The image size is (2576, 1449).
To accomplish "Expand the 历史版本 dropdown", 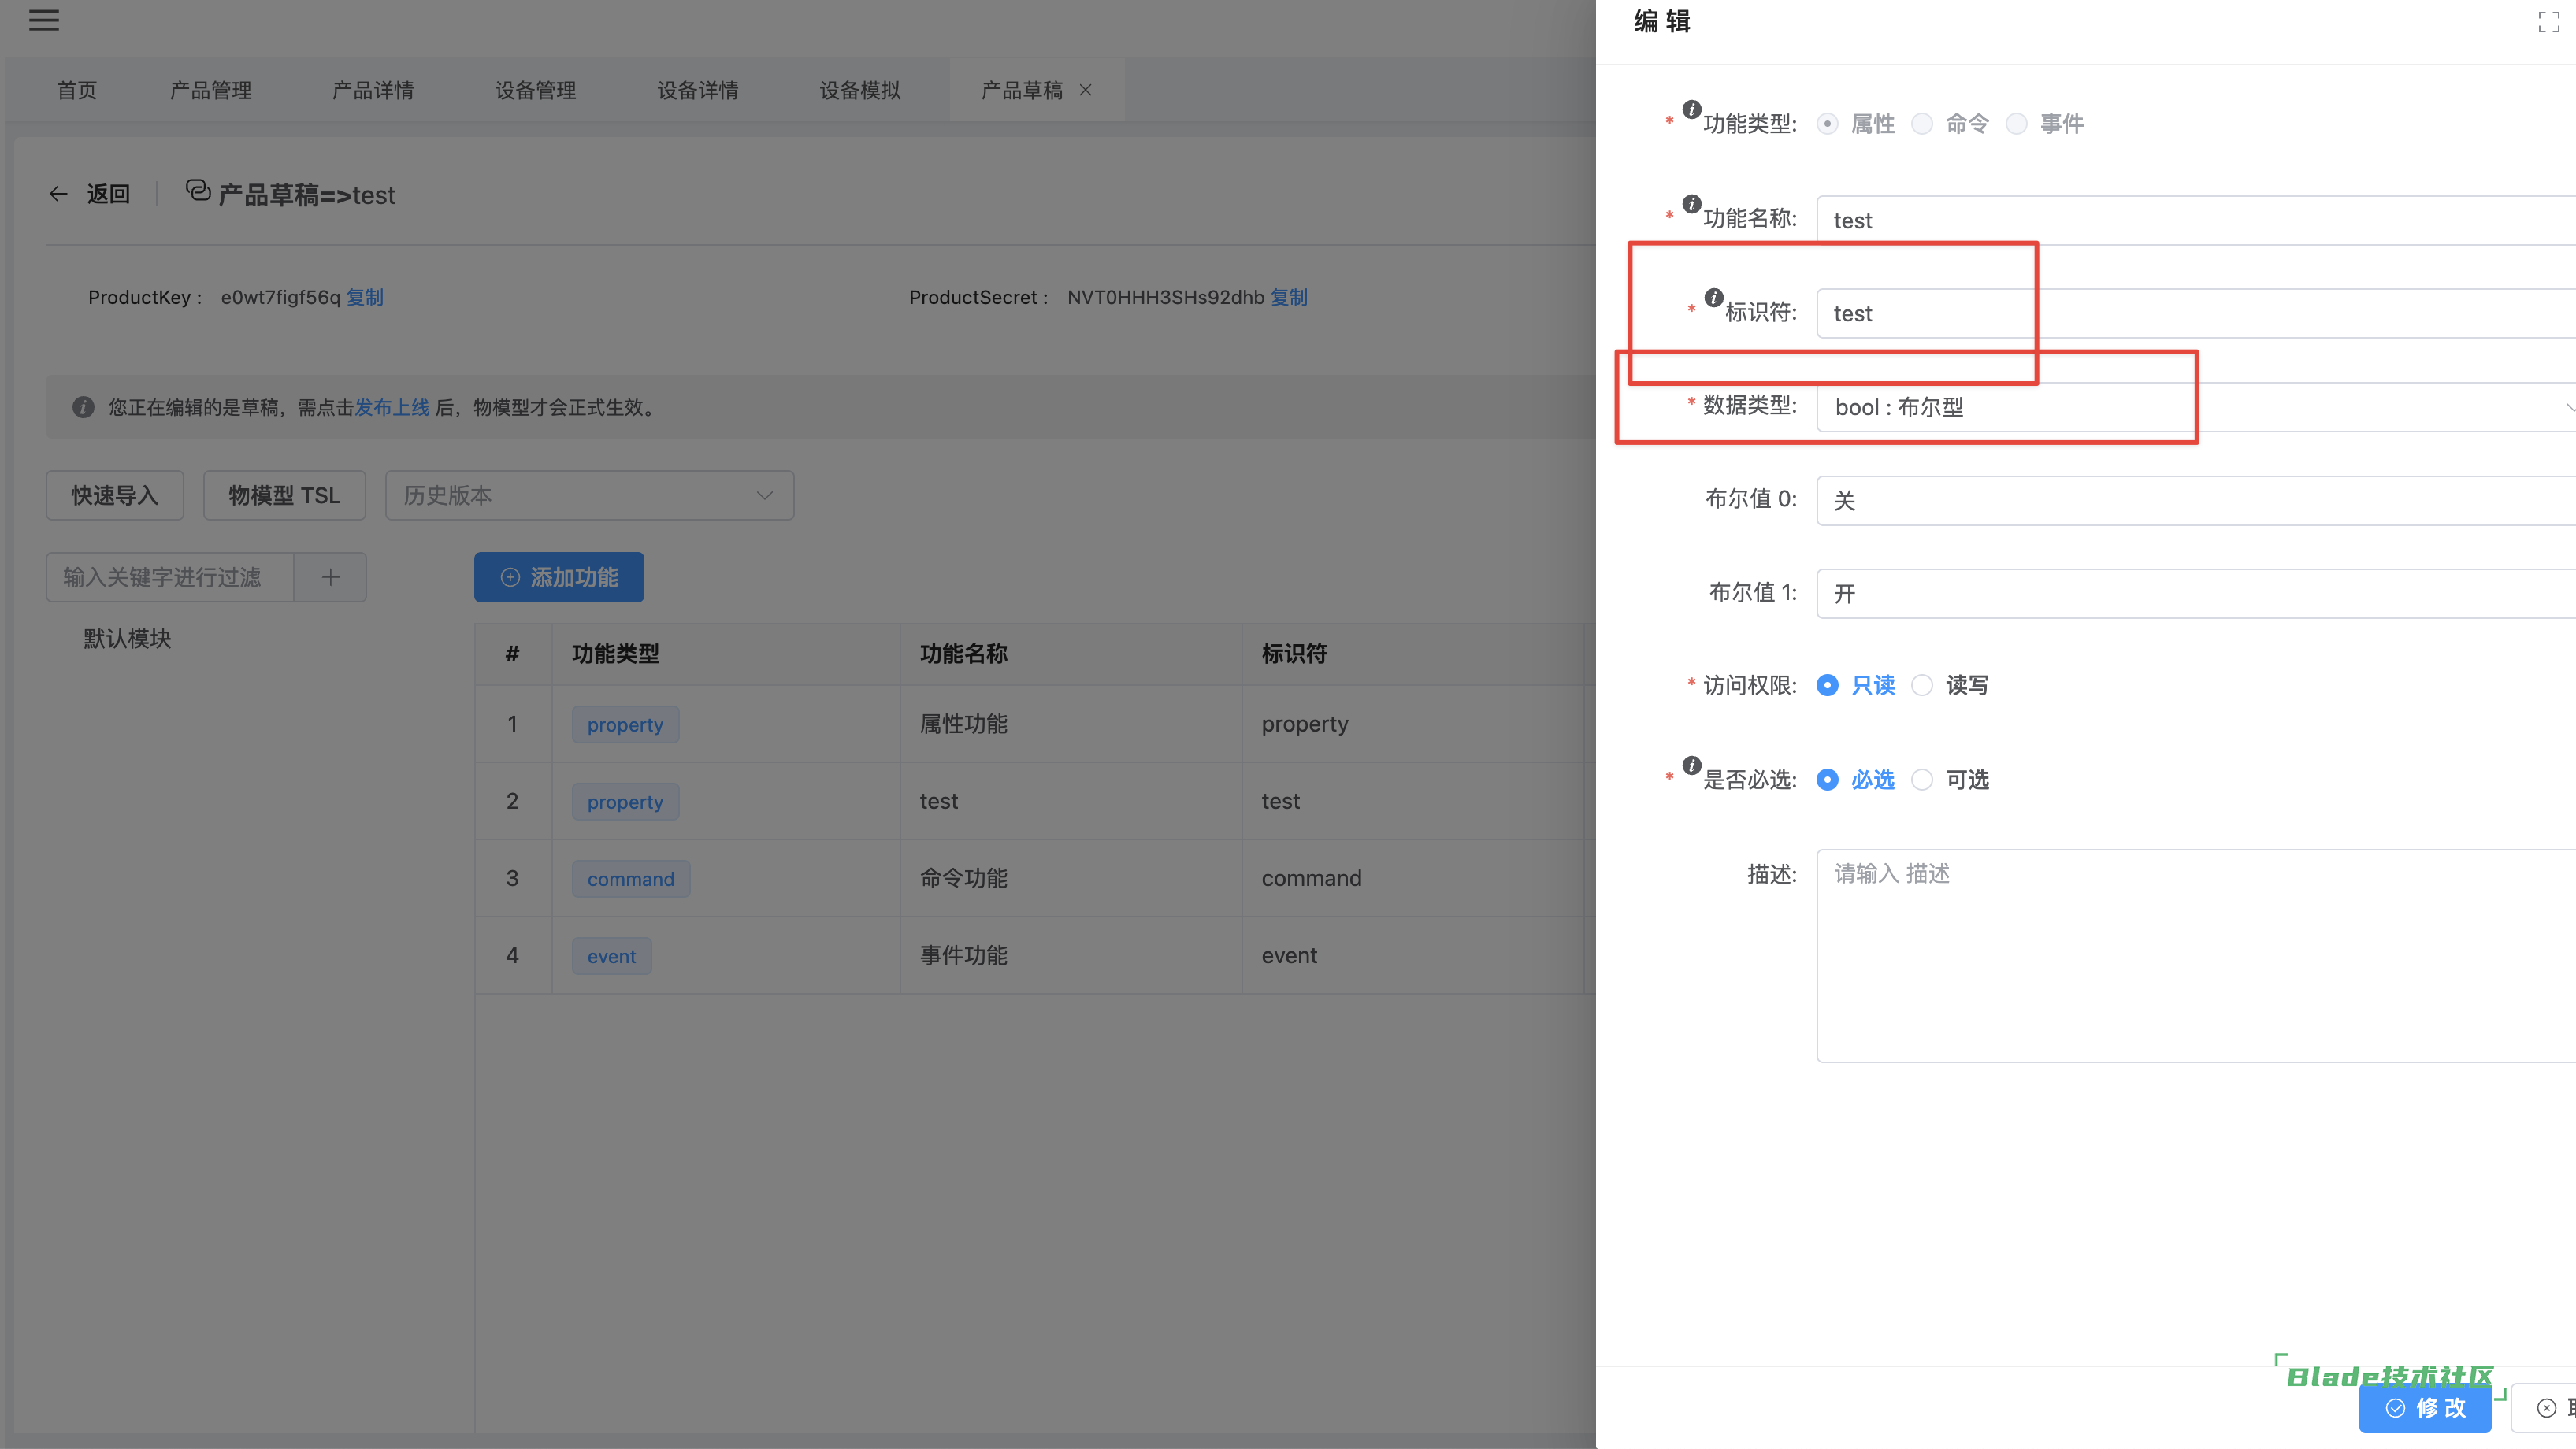I will 590,495.
